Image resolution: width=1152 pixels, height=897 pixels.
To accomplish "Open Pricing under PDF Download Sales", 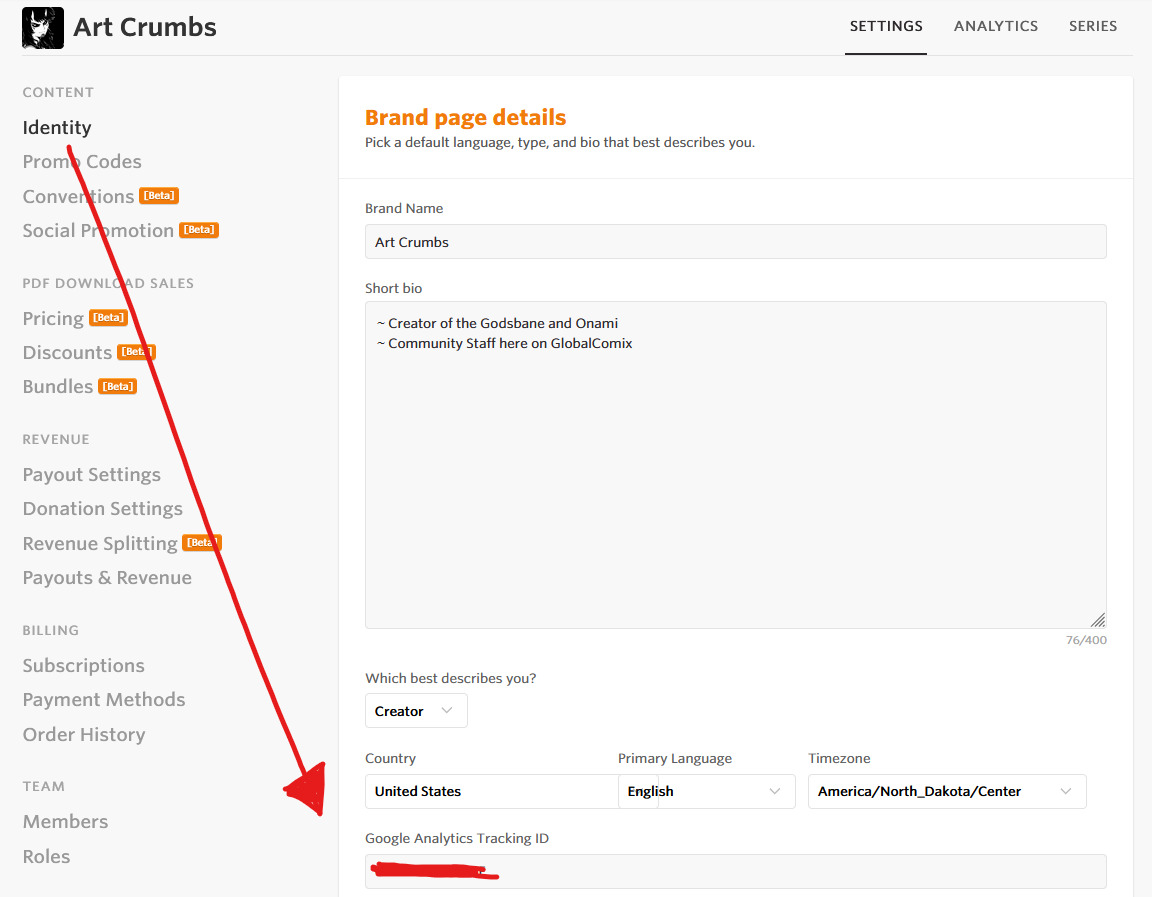I will (x=53, y=318).
